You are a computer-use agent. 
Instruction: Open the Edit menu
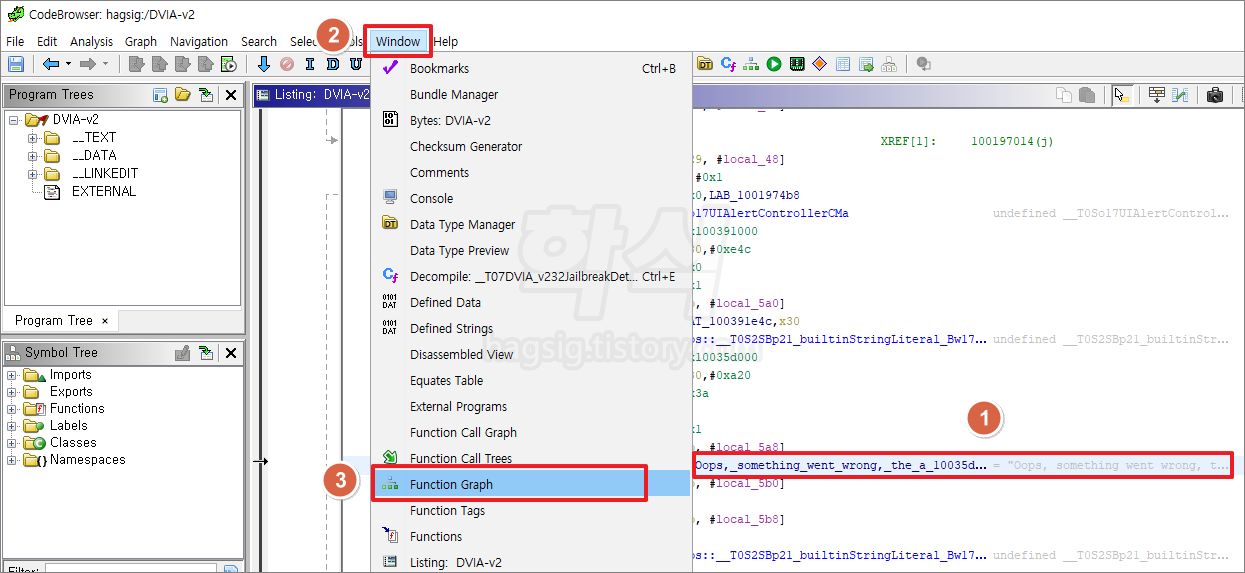point(47,41)
